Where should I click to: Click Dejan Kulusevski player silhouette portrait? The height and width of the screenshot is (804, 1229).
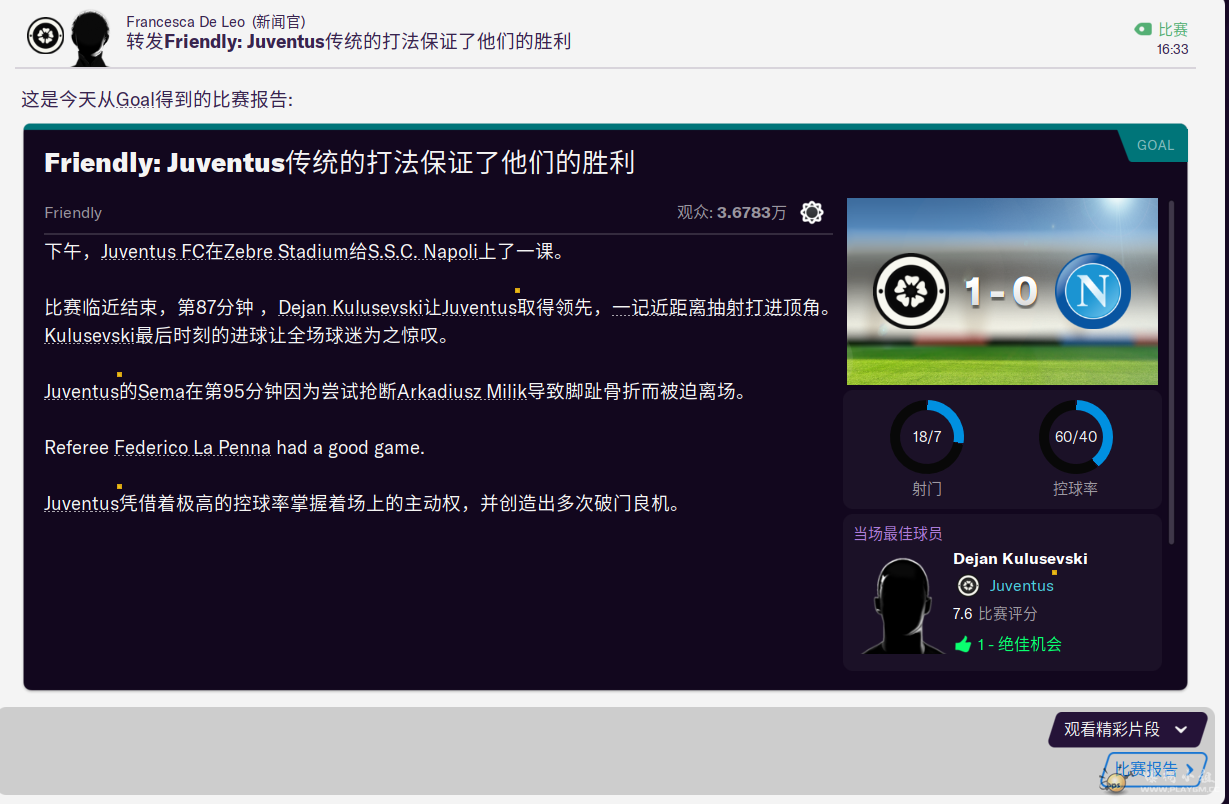pos(904,606)
